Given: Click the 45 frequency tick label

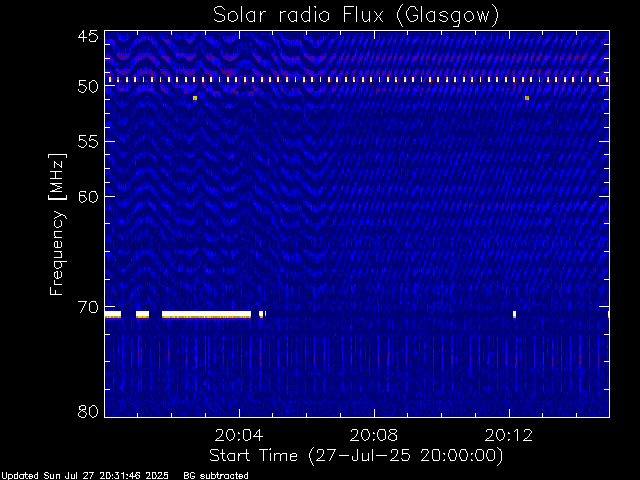Looking at the screenshot, I should (88, 36).
